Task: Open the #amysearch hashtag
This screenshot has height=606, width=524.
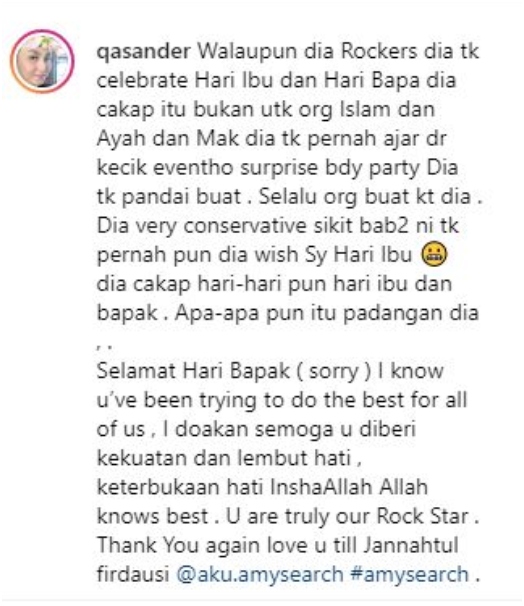Action: [x=410, y=574]
